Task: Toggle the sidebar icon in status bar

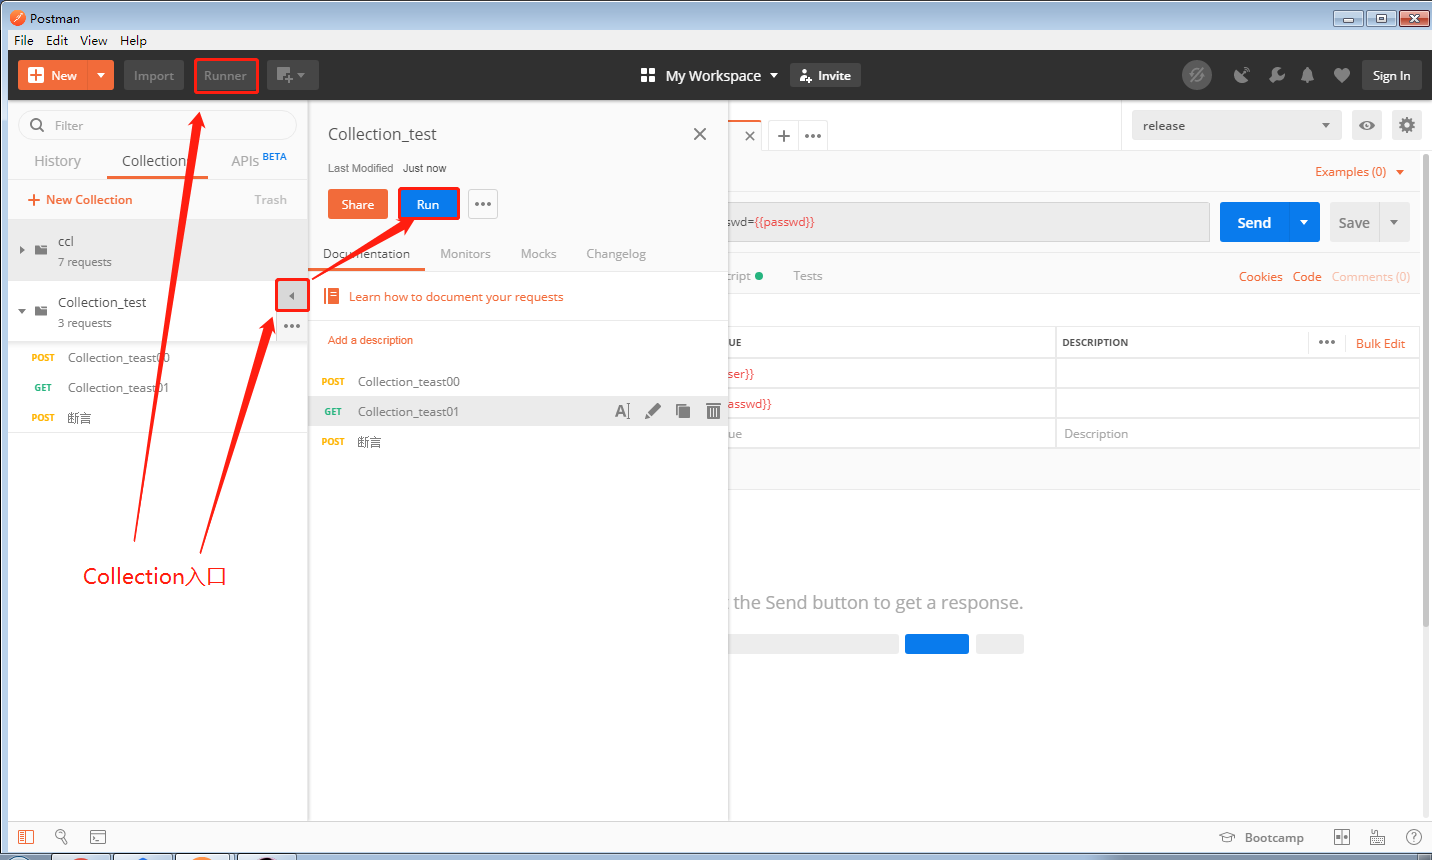Action: pyautogui.click(x=26, y=837)
